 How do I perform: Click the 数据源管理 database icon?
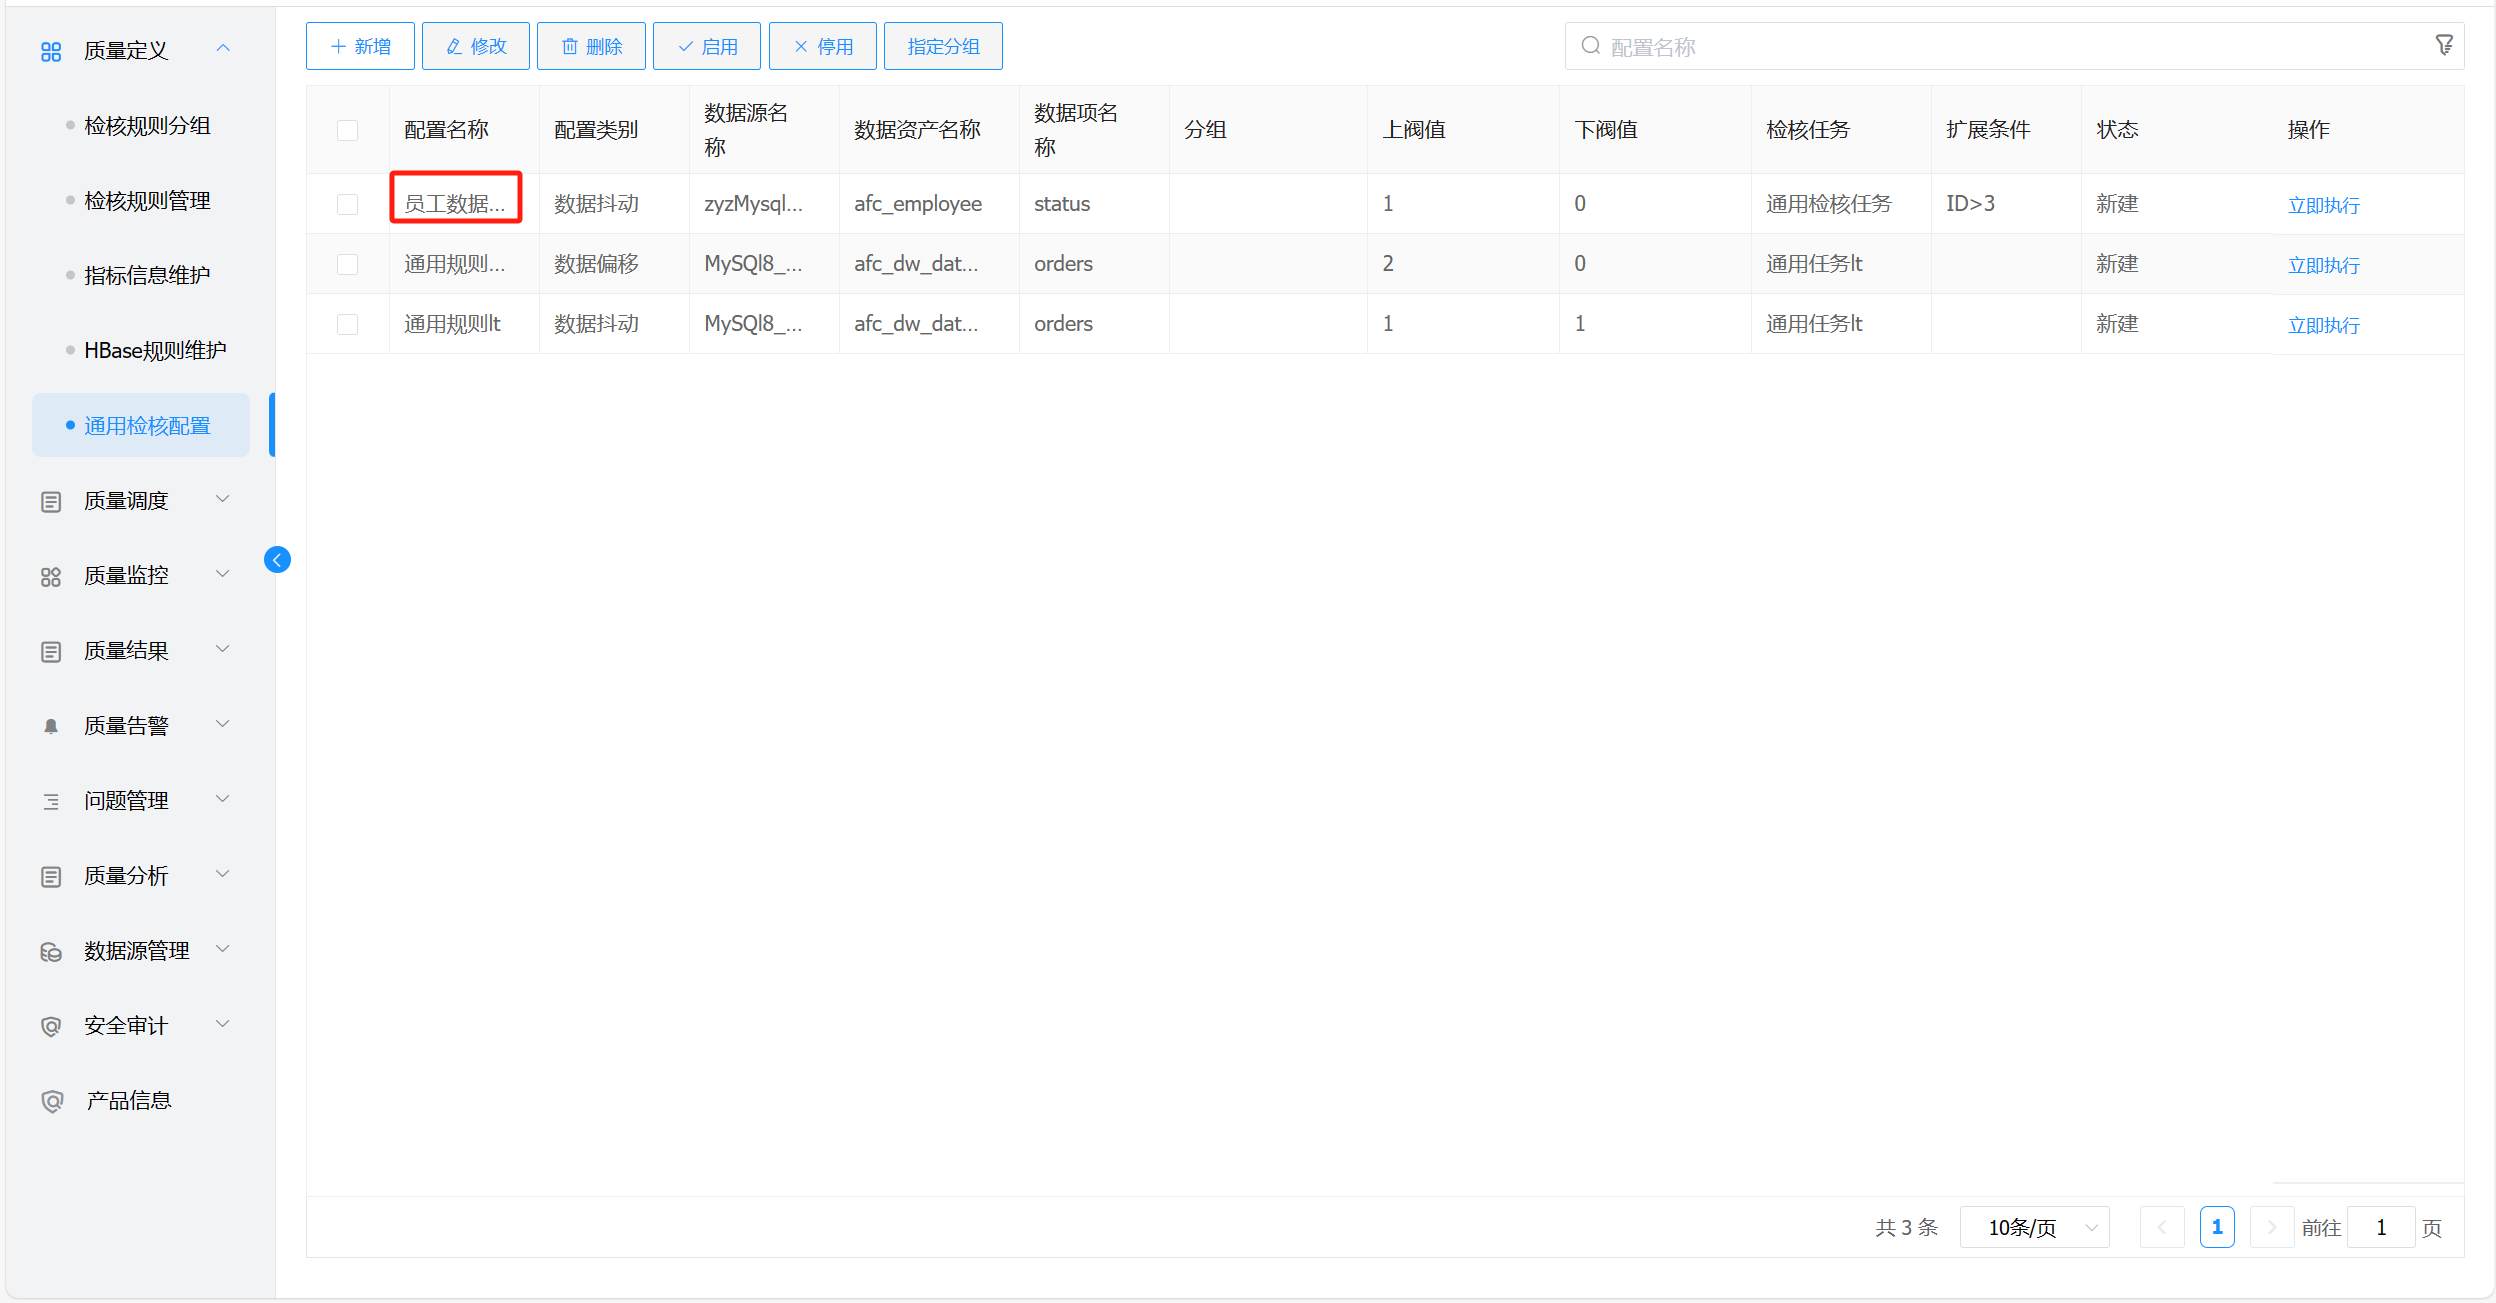pyautogui.click(x=51, y=952)
